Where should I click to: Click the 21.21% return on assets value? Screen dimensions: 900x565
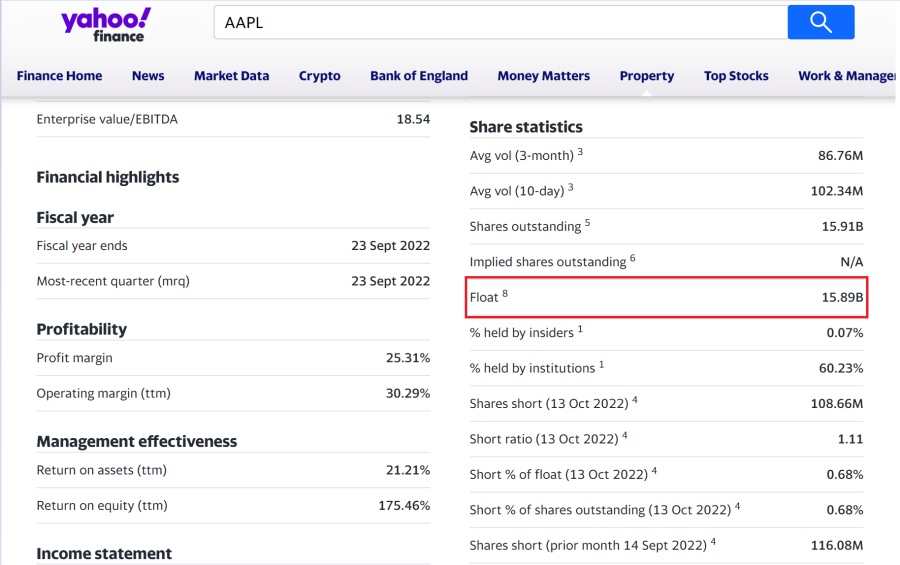(x=408, y=470)
